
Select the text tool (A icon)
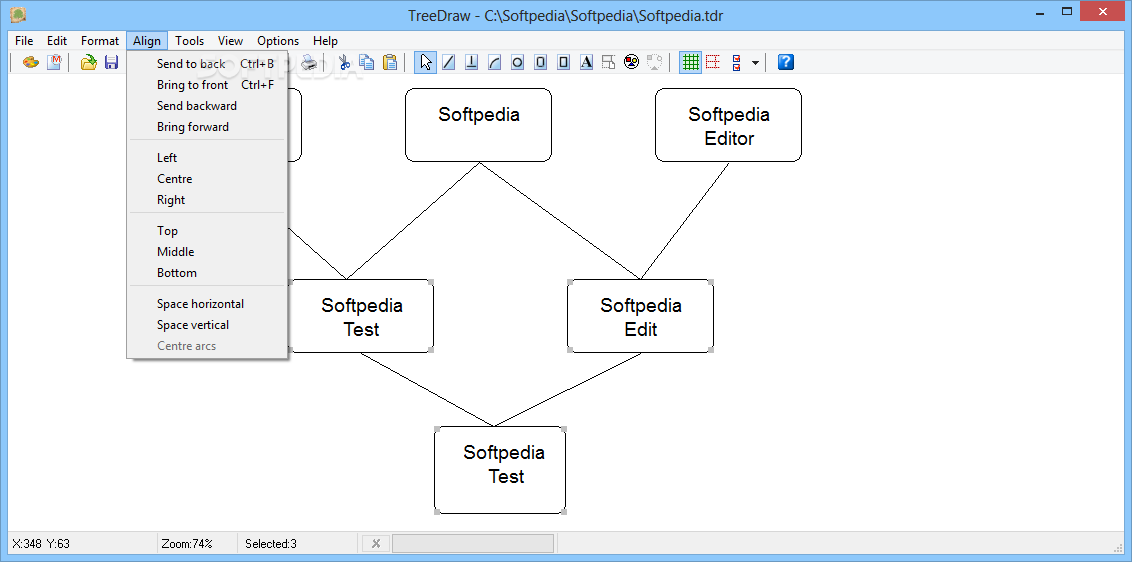586,62
